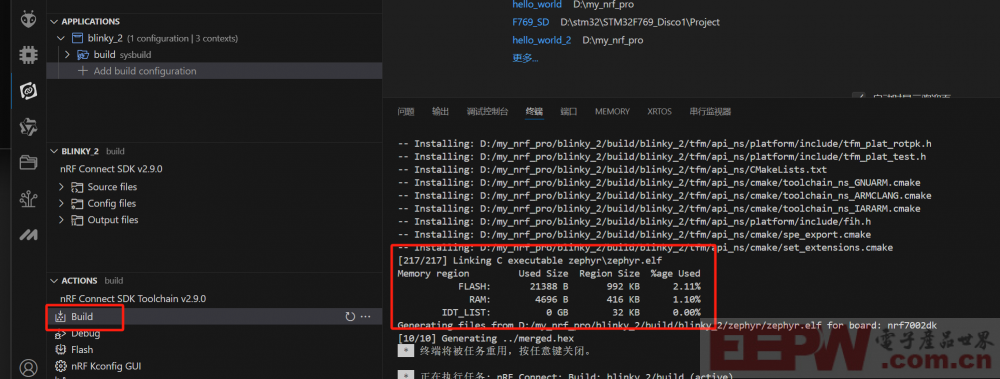Open the hello_world recent project link
Image resolution: width=1000 pixels, height=379 pixels.
(x=537, y=4)
